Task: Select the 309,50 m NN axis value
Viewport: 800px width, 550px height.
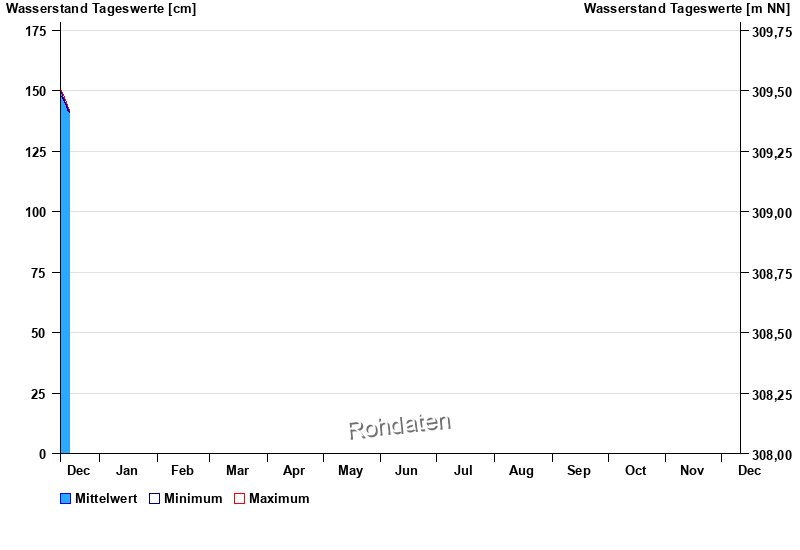Action: click(772, 92)
